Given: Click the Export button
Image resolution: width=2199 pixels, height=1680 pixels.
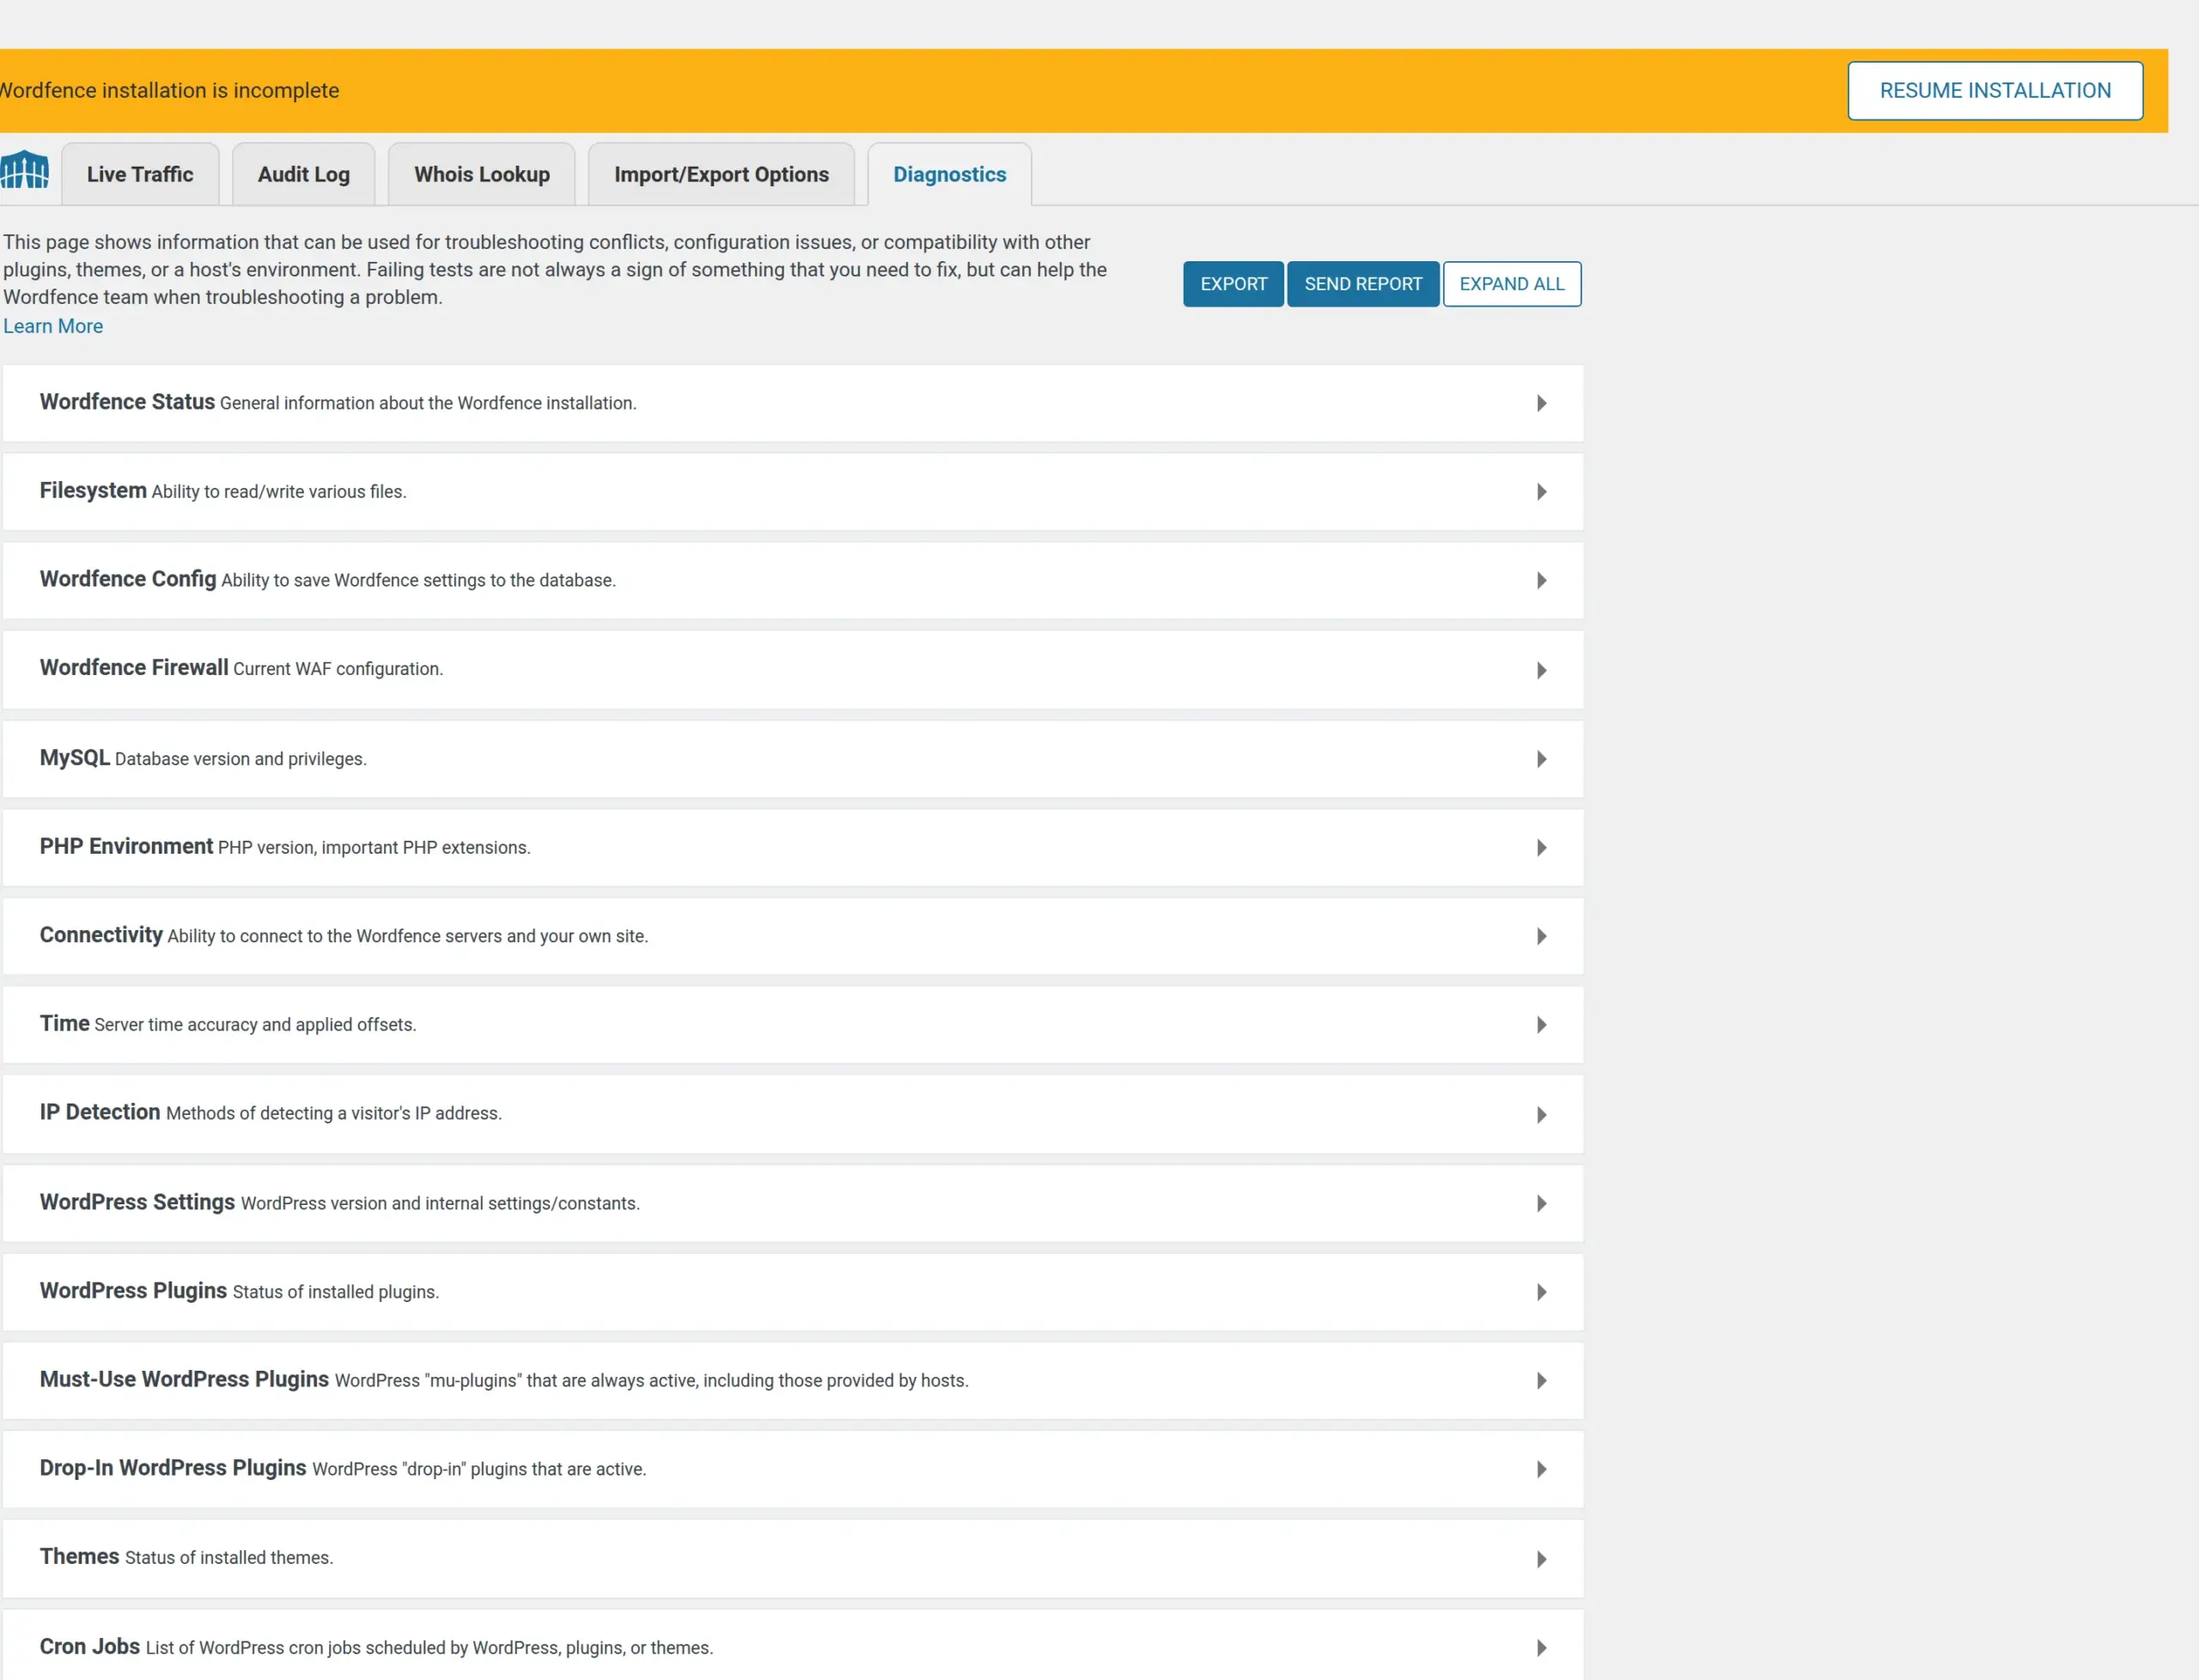Looking at the screenshot, I should (1233, 284).
